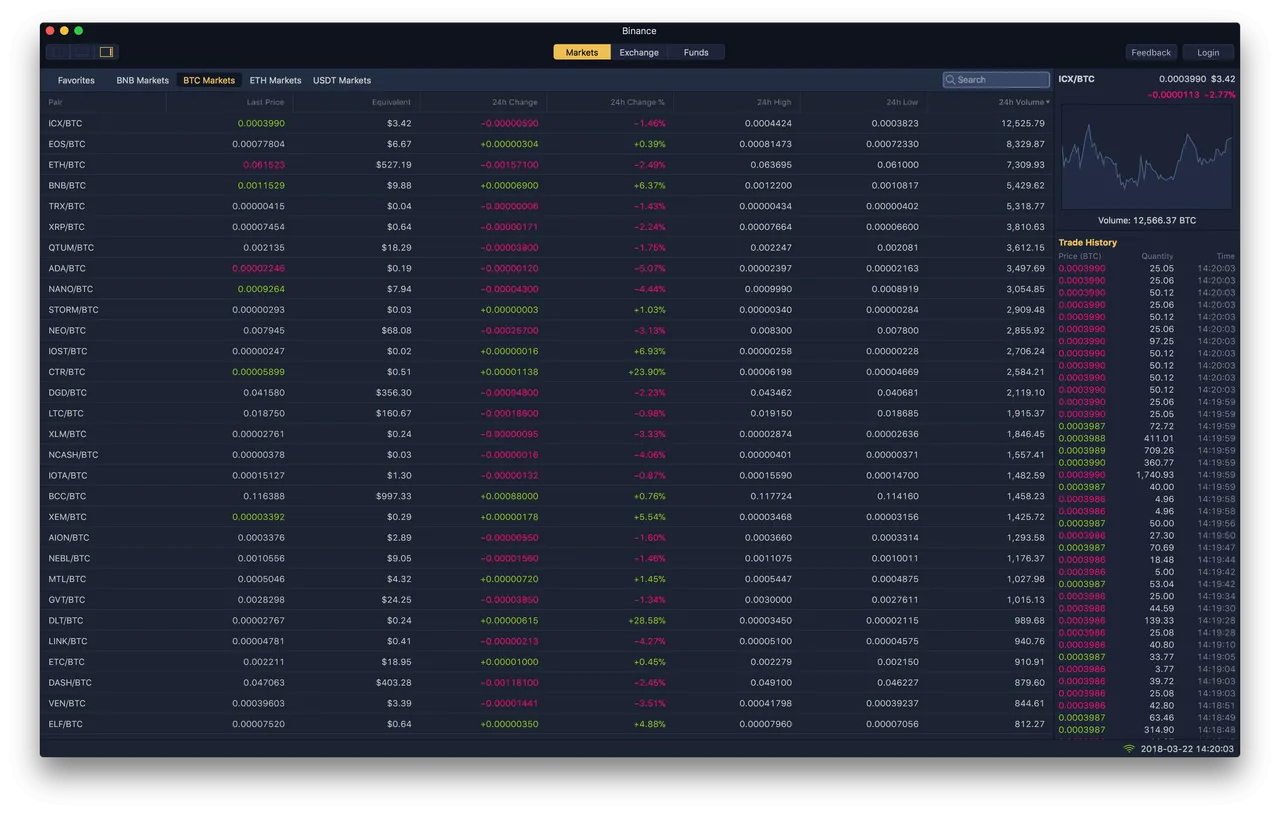Select the XRP/BTC pair row
Image resolution: width=1280 pixels, height=814 pixels.
click(x=546, y=227)
